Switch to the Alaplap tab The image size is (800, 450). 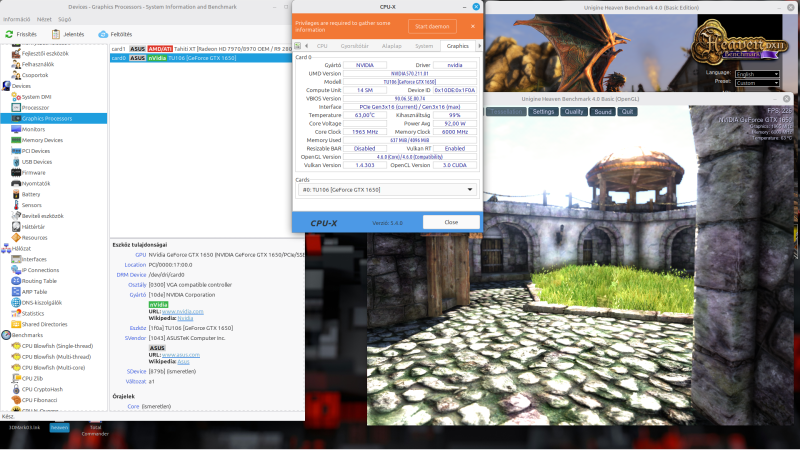pos(392,46)
